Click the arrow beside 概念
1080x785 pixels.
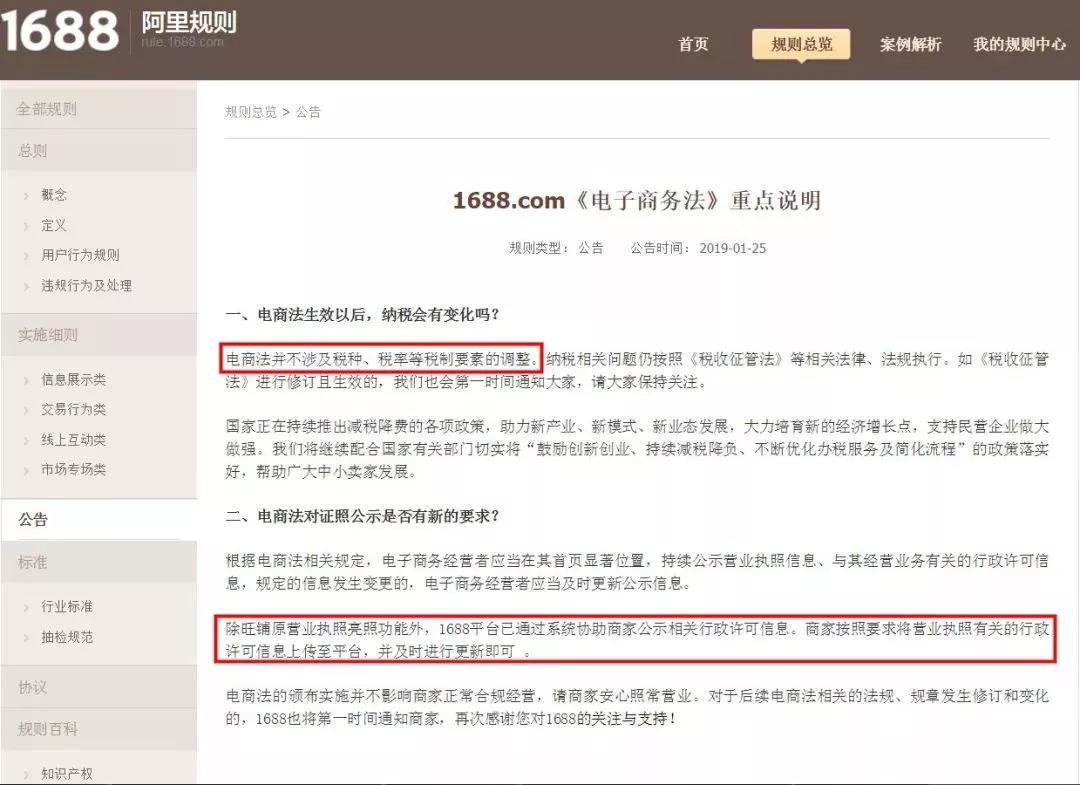click(27, 196)
